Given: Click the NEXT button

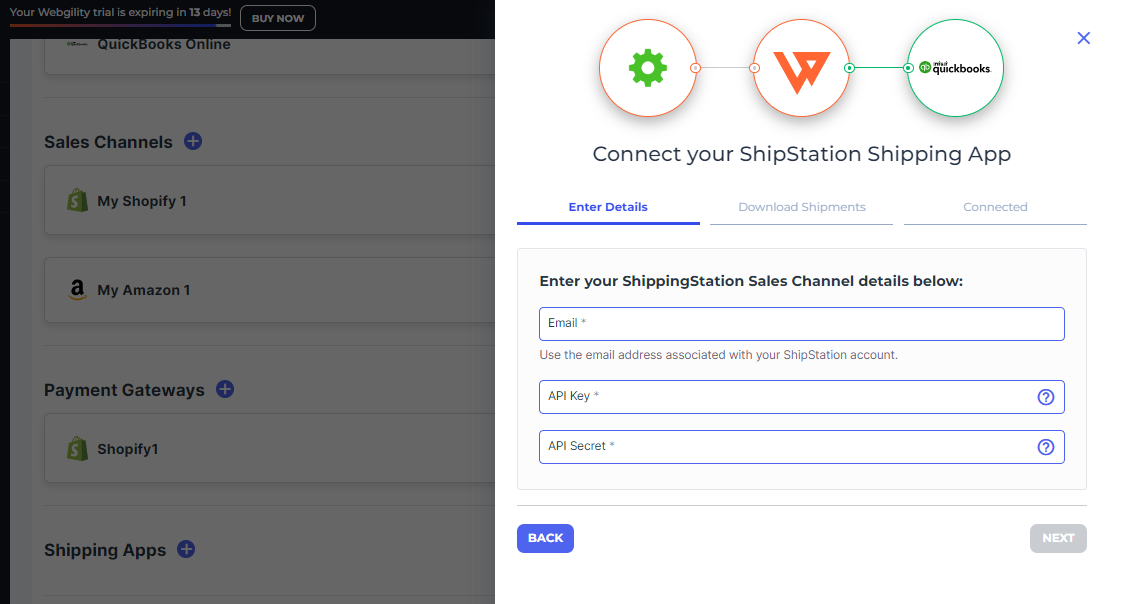Looking at the screenshot, I should (x=1058, y=538).
